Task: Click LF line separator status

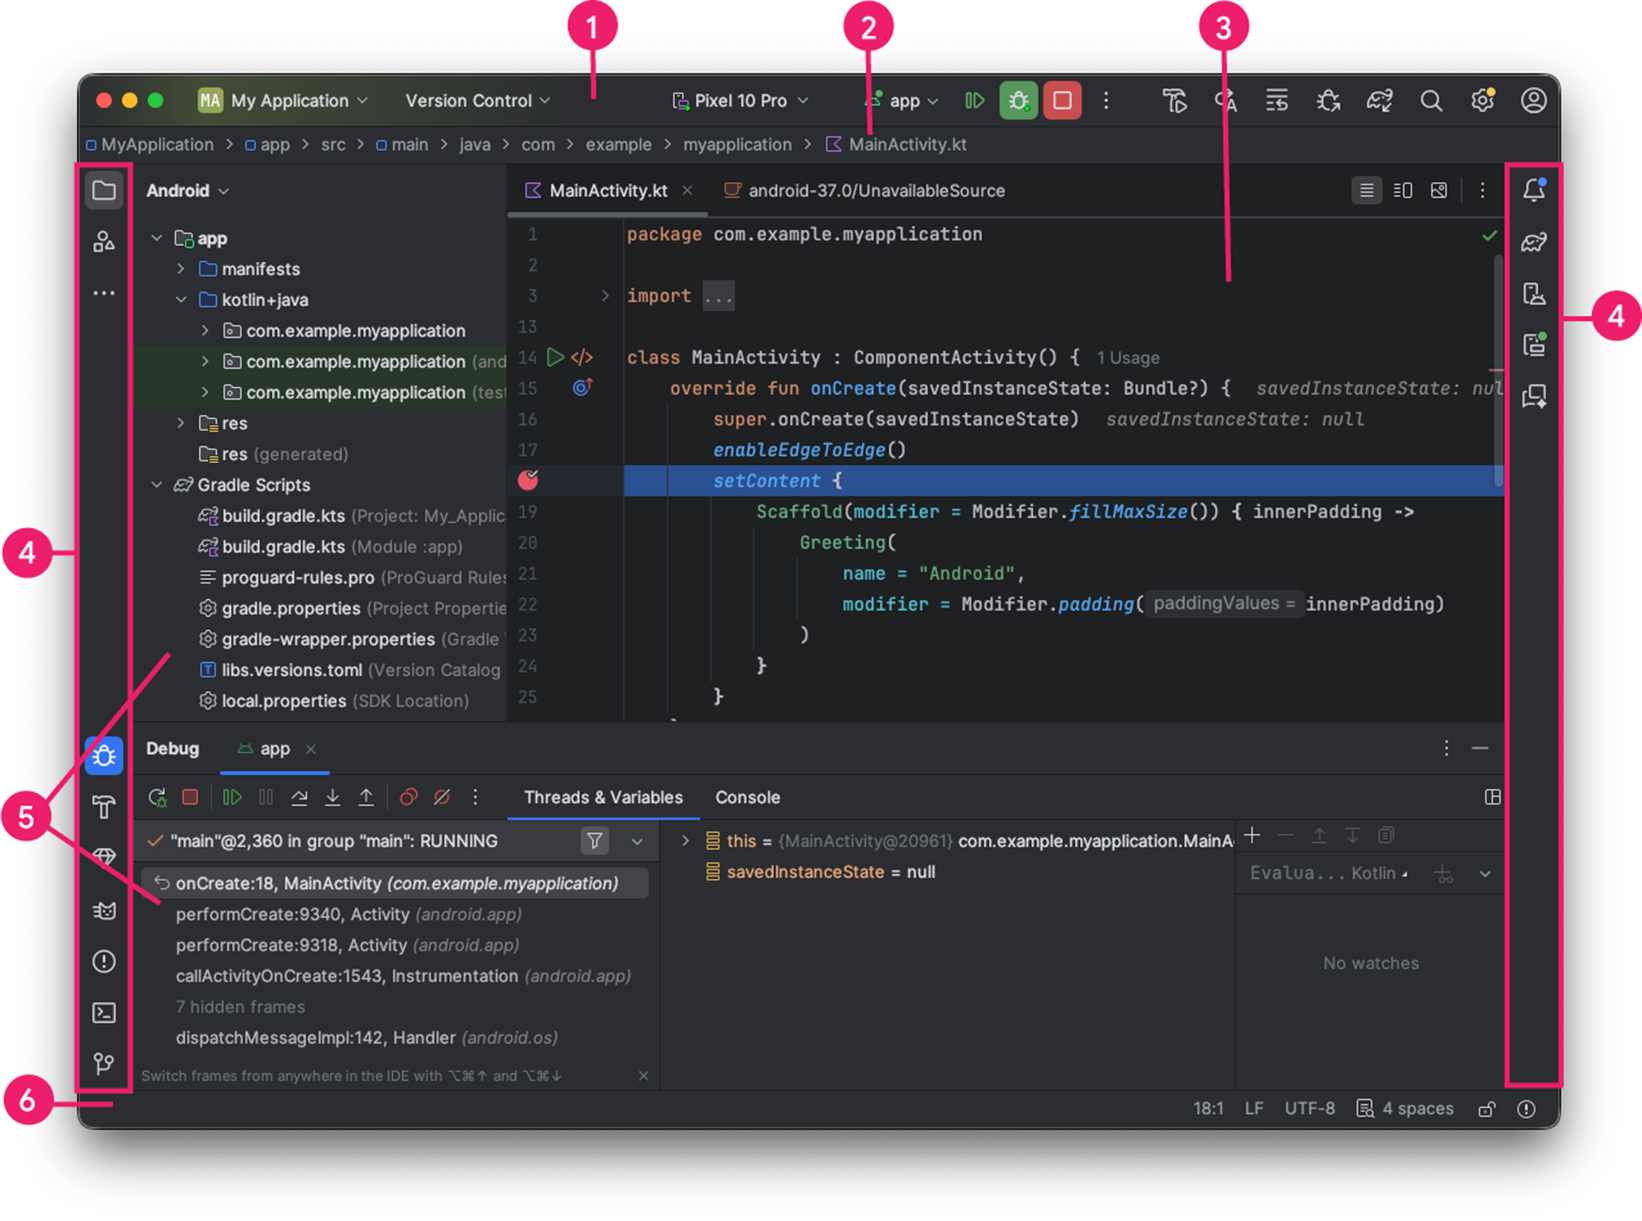Action: [1254, 1109]
